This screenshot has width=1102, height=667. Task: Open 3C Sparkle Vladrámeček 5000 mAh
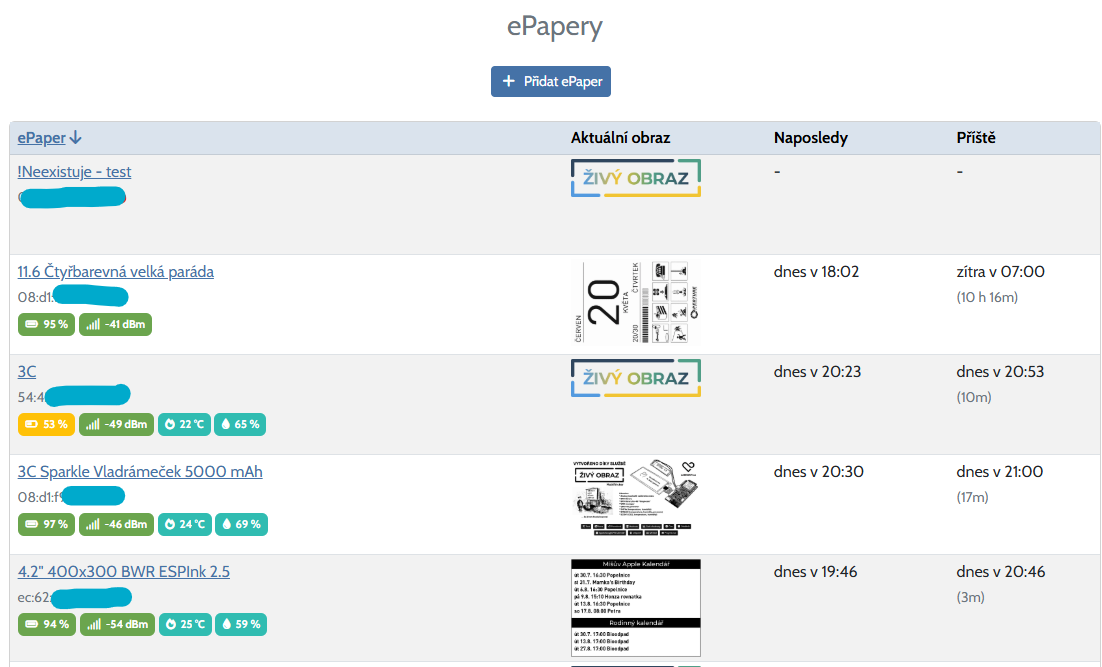coord(140,472)
